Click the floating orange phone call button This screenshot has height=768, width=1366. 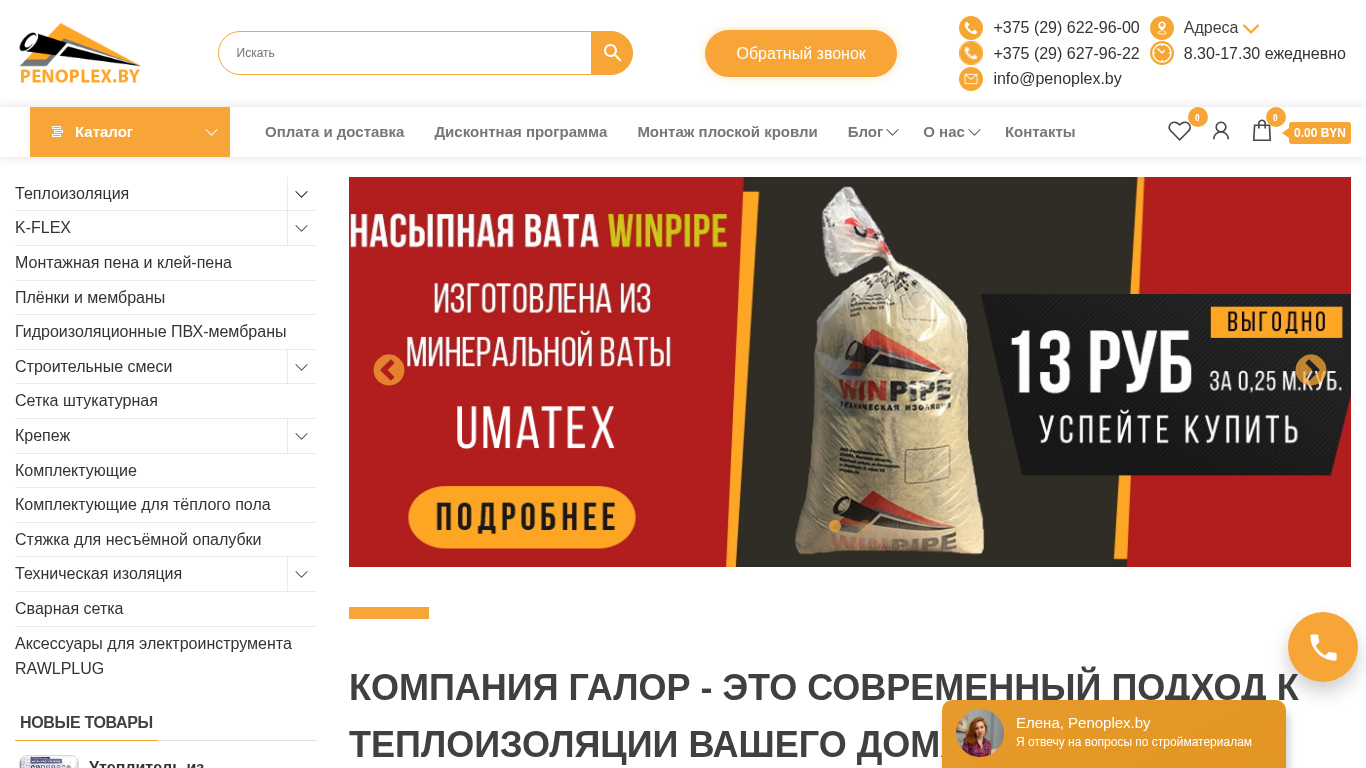(1323, 647)
